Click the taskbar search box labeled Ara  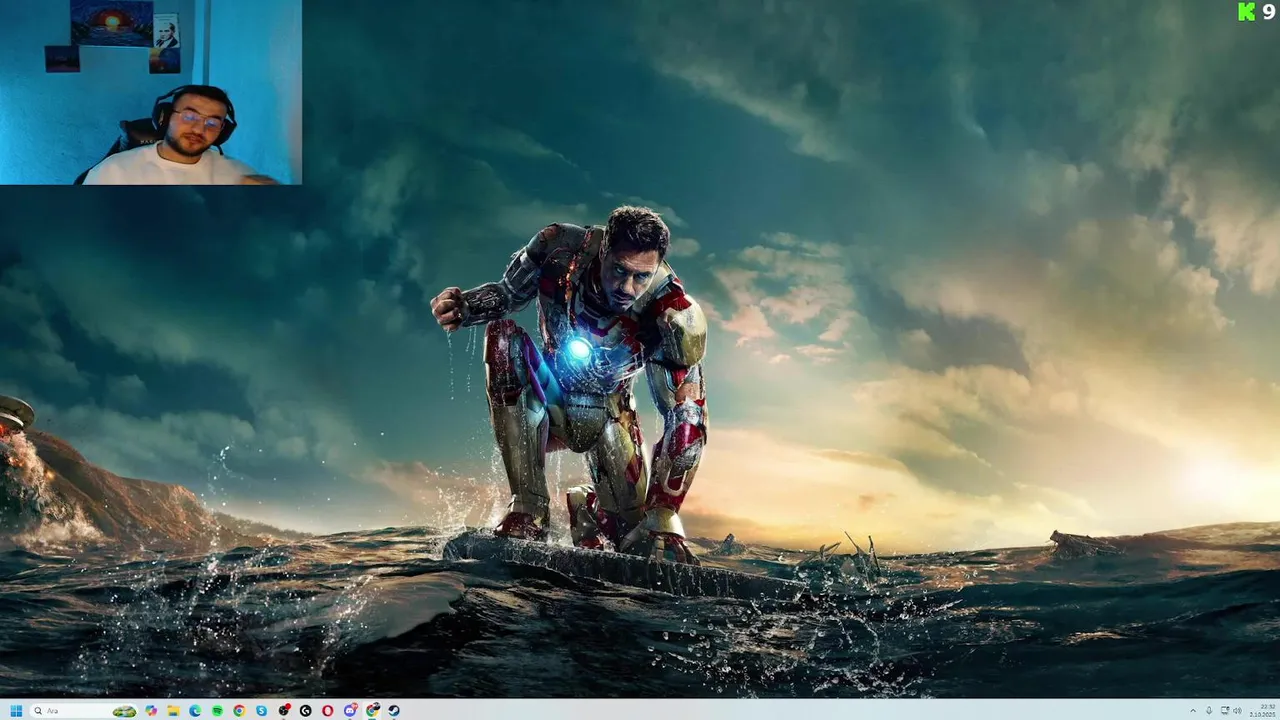point(83,711)
